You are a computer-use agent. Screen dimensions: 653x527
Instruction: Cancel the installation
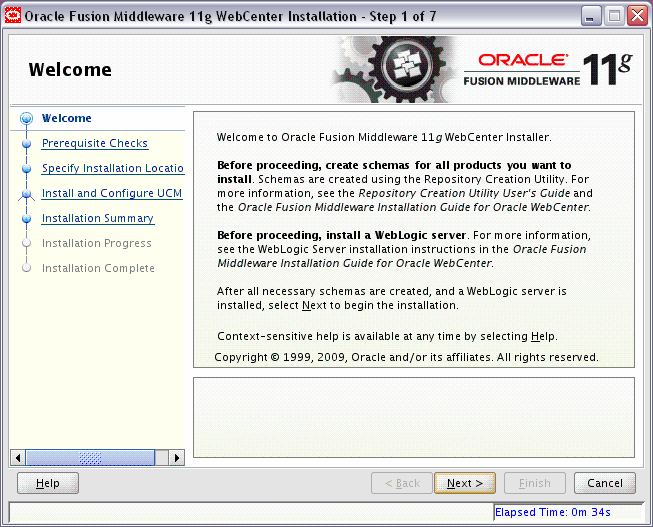coord(605,483)
